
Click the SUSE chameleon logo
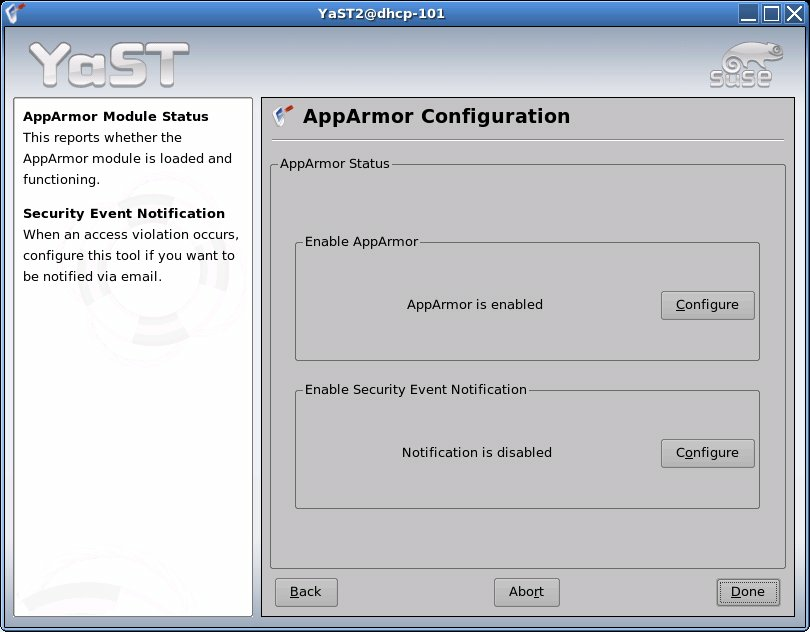[x=746, y=65]
